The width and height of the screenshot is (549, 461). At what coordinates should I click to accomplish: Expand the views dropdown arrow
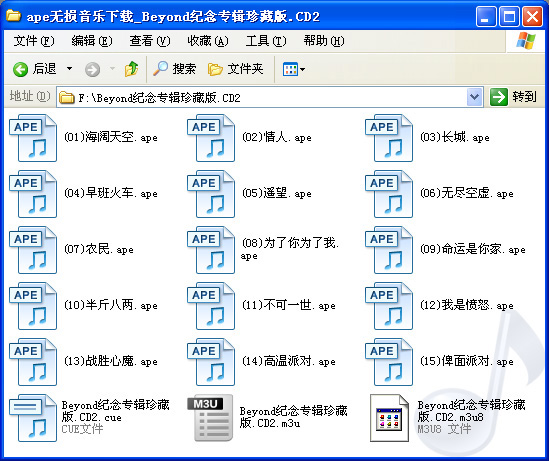303,69
